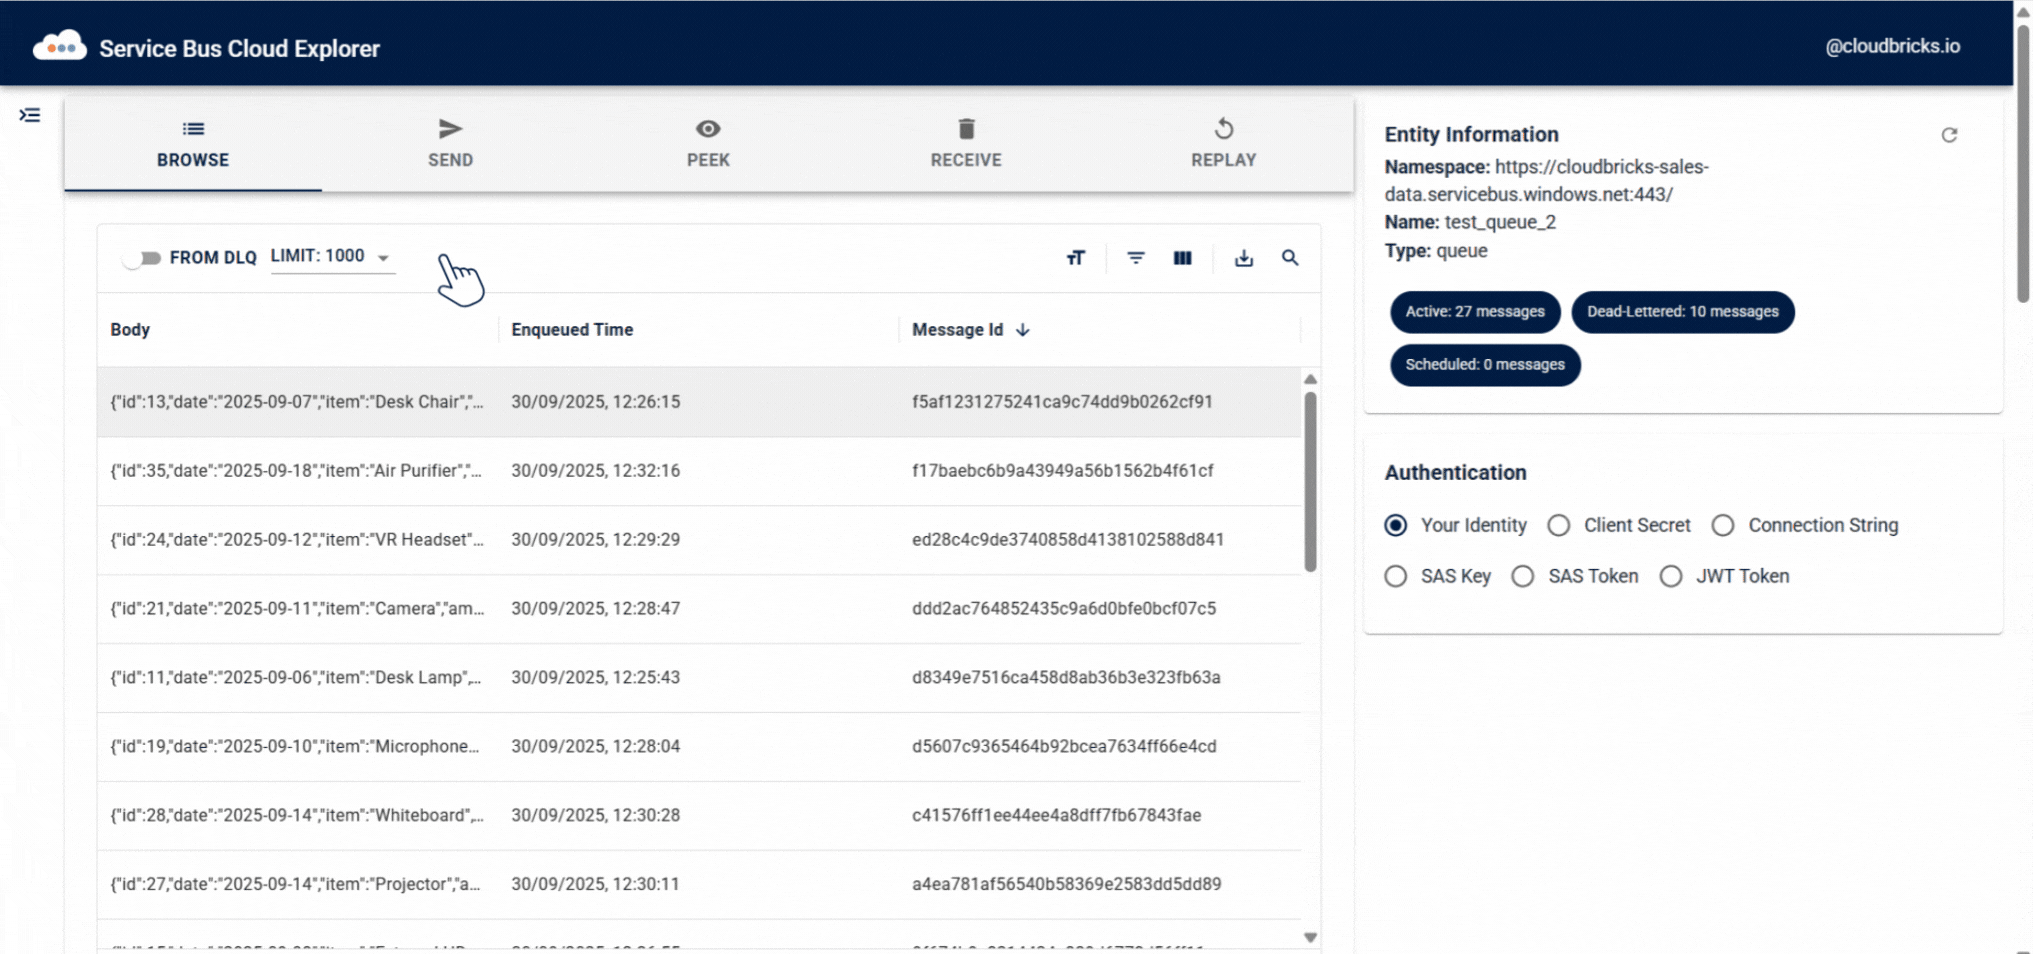Sort by the Message Id column header
The height and width of the screenshot is (954, 2034).
(x=957, y=330)
